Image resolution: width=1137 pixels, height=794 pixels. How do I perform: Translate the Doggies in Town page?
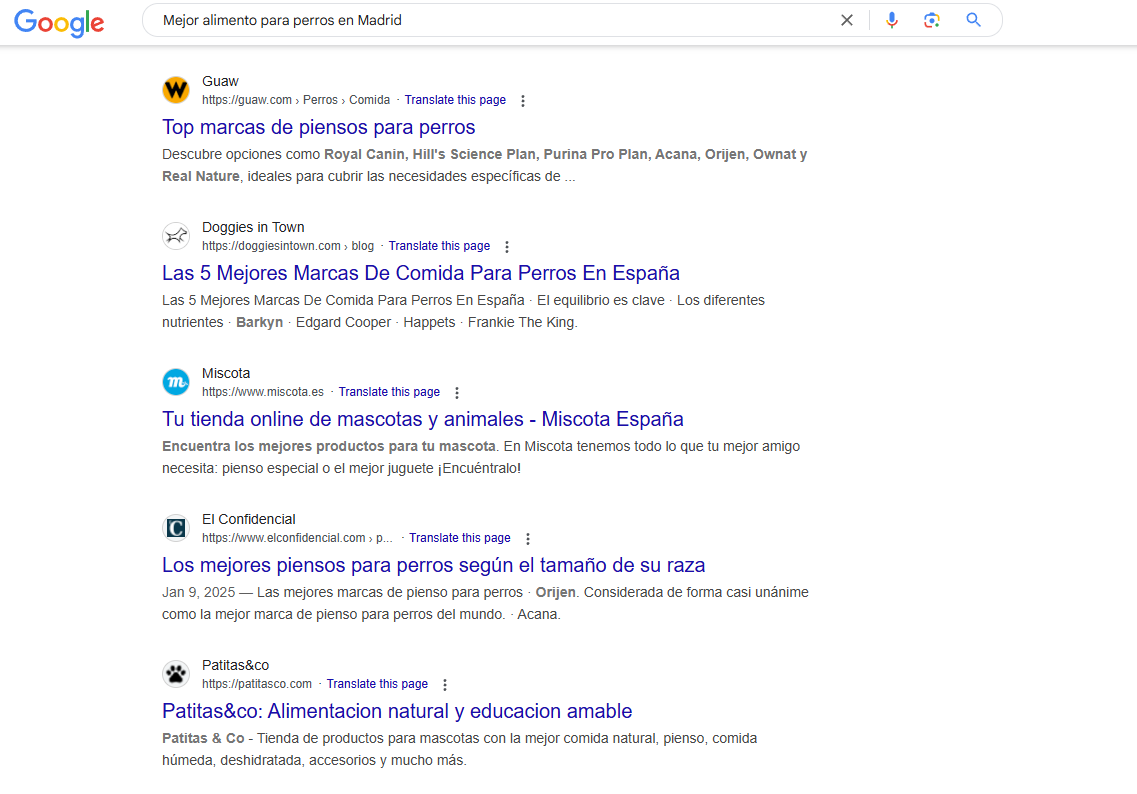pos(439,246)
